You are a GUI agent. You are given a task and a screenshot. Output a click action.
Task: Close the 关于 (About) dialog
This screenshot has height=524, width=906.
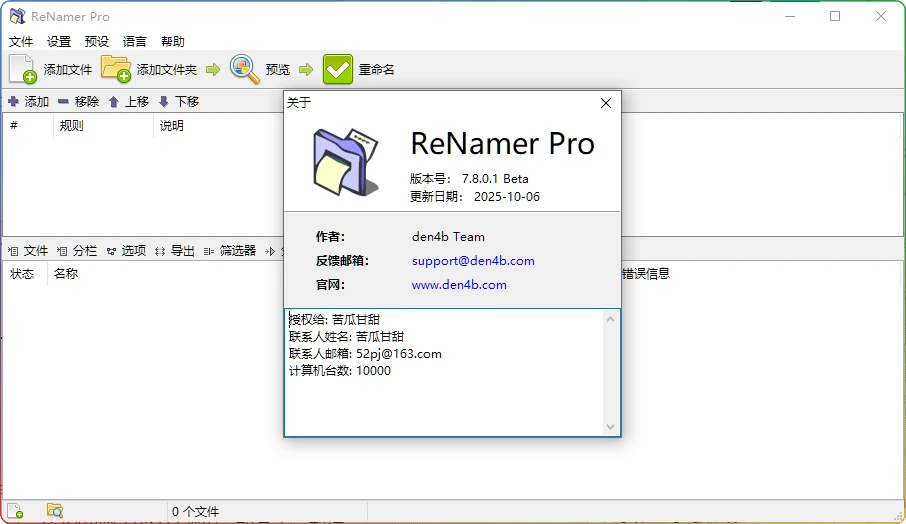click(x=605, y=103)
